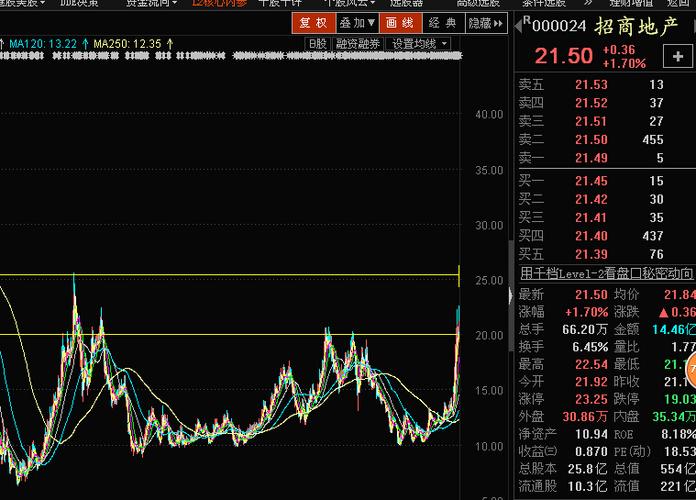Image resolution: width=696 pixels, height=500 pixels.
Task: Click the B股 tag button
Action: point(317,44)
